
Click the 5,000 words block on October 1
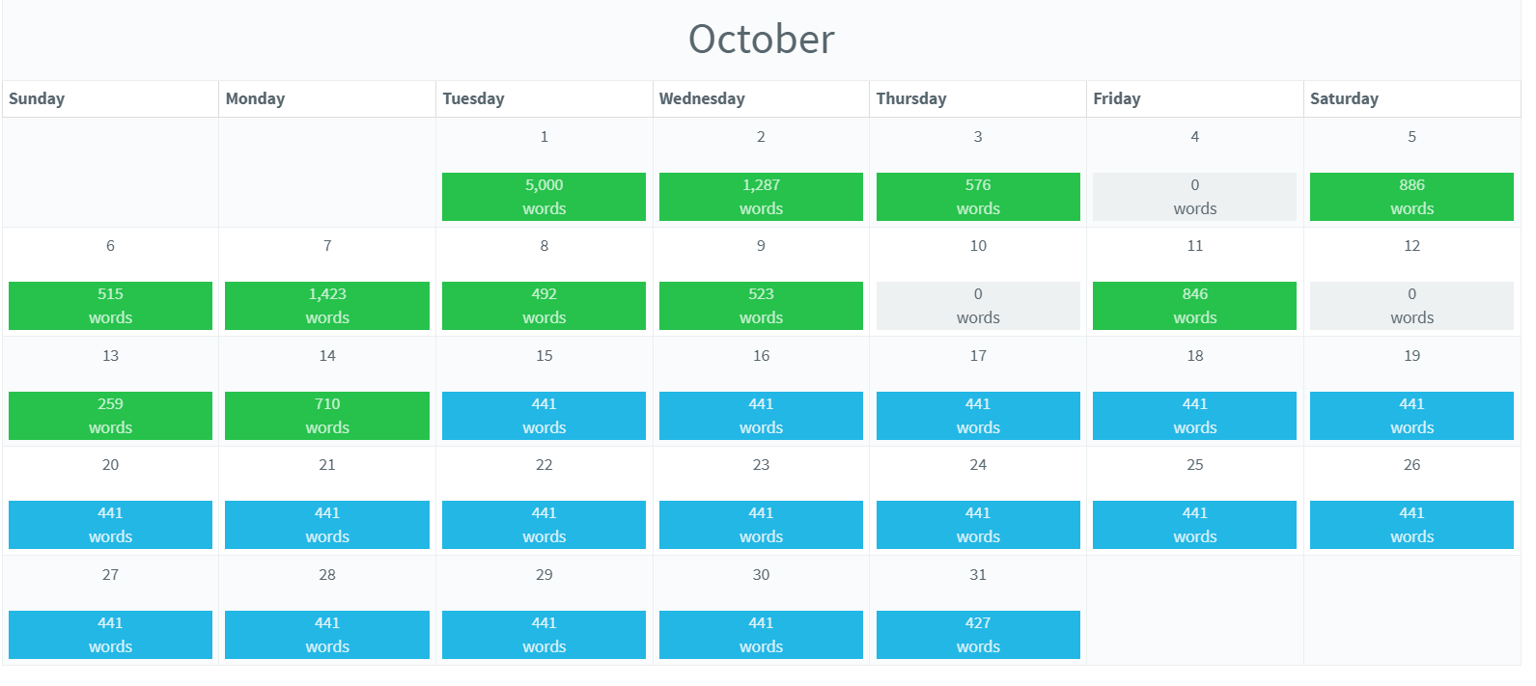click(x=544, y=197)
